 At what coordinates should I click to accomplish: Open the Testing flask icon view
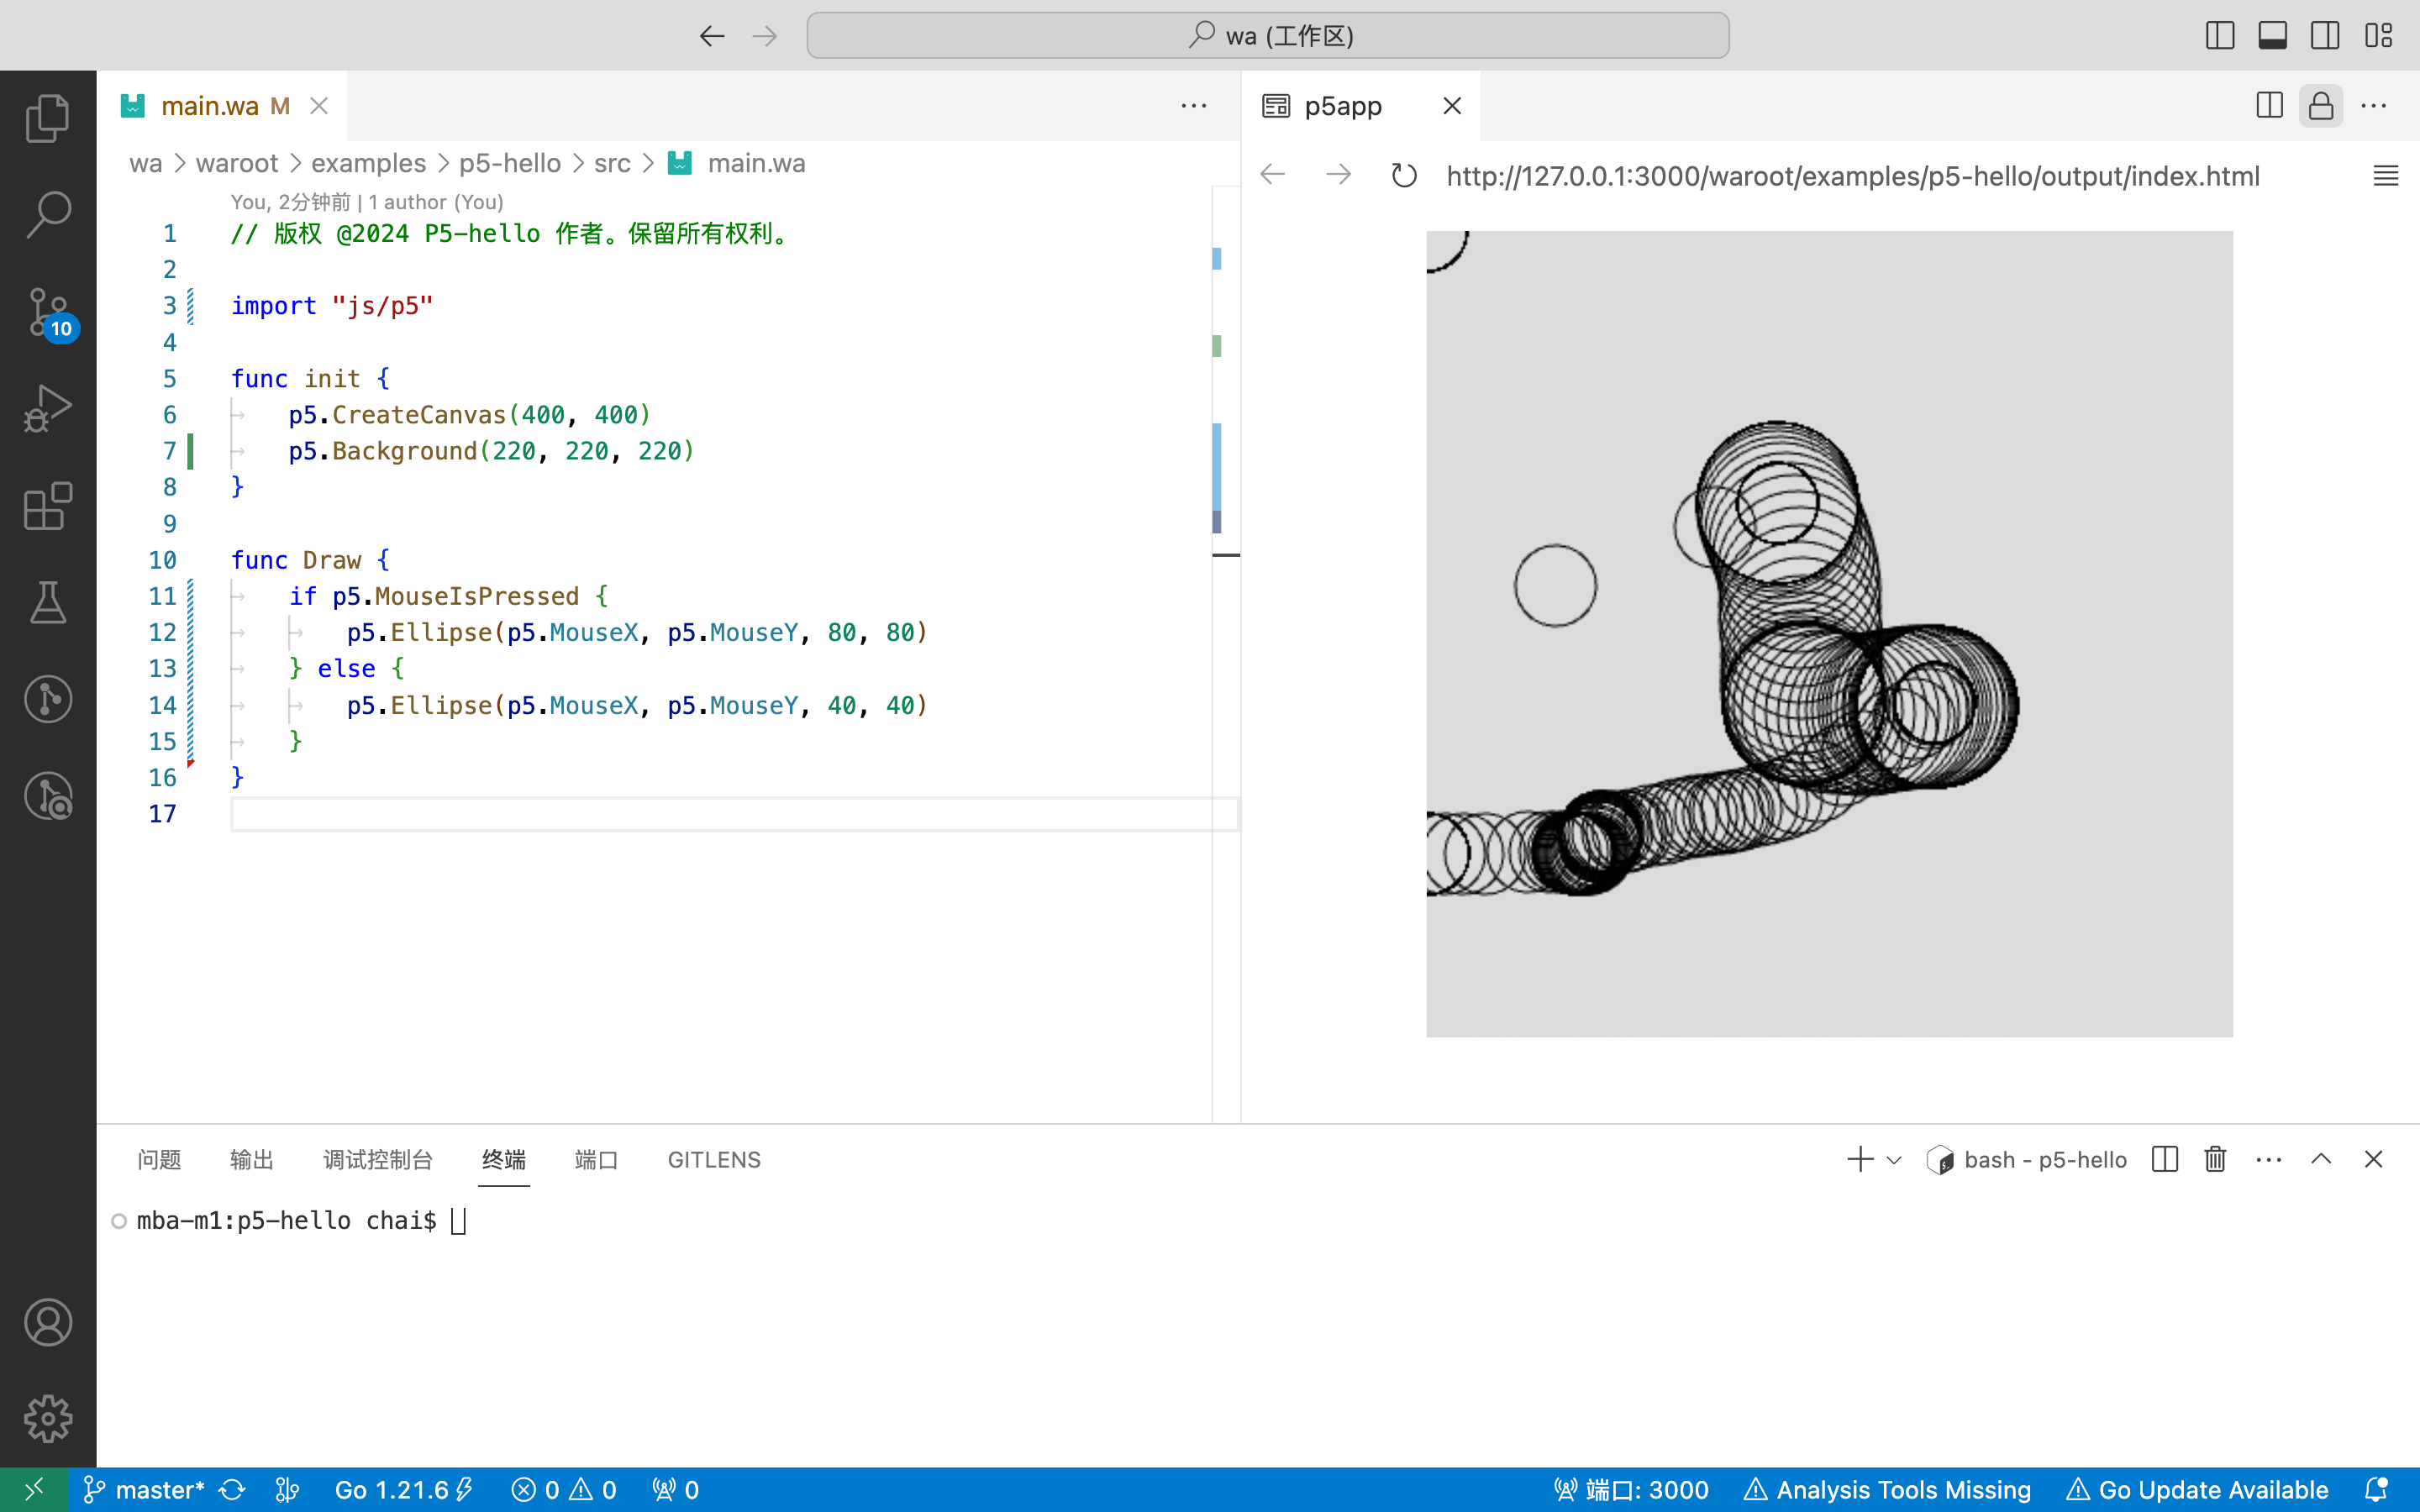click(x=47, y=603)
